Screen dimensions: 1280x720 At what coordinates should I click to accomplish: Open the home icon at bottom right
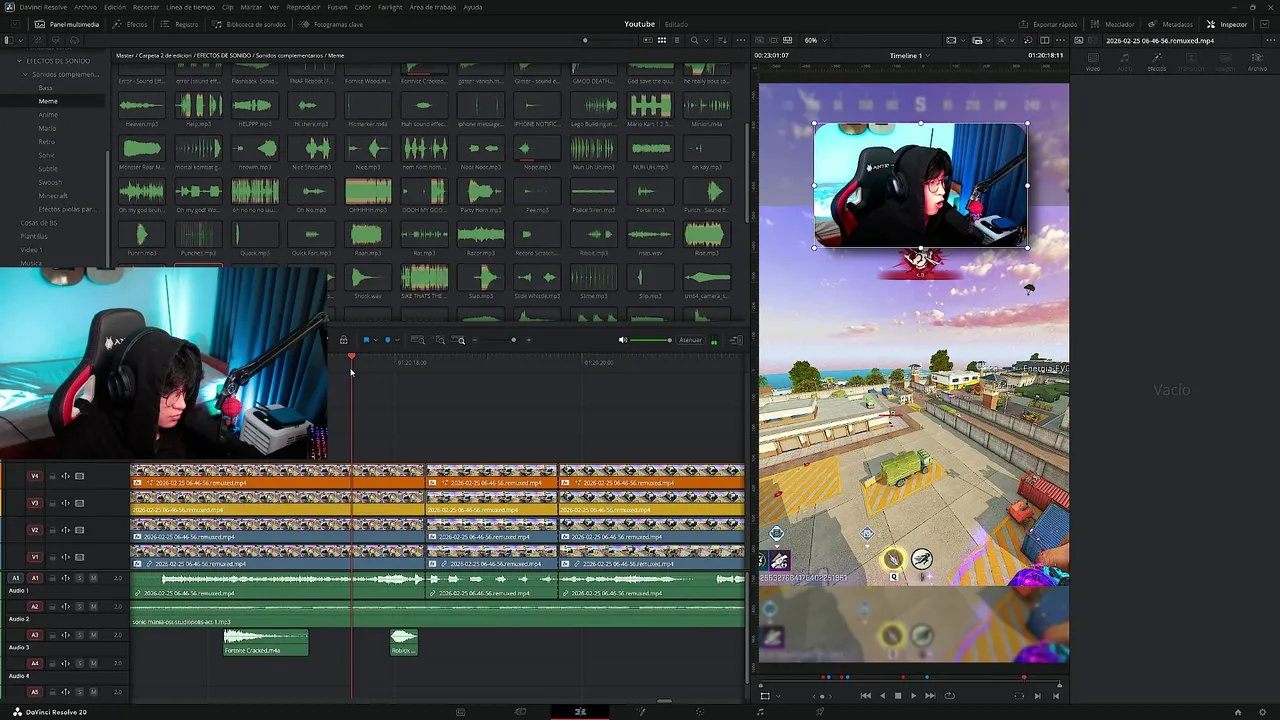click(1238, 712)
